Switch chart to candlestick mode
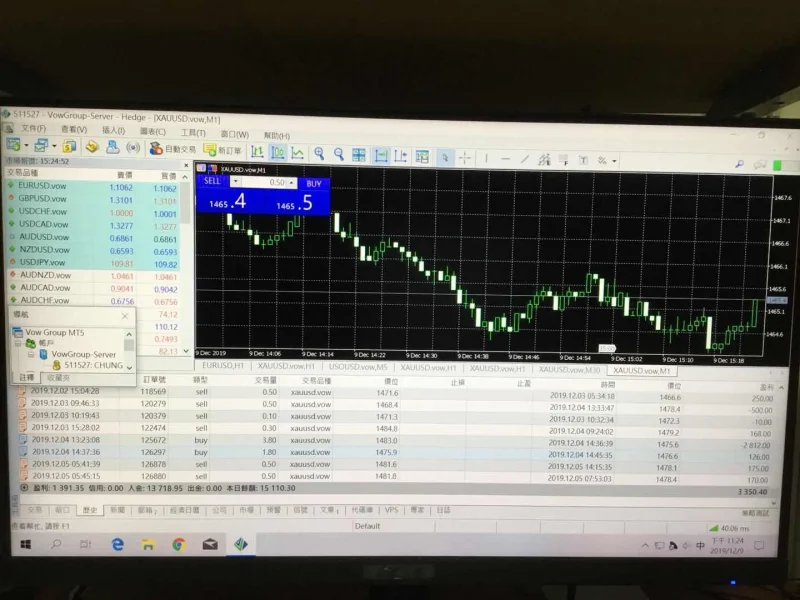 (278, 152)
